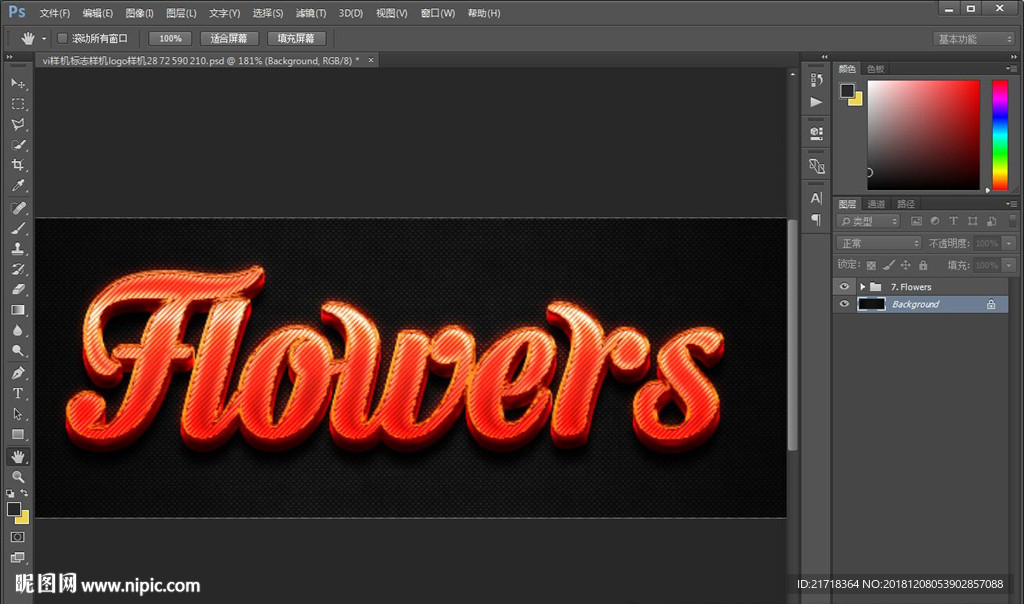The width and height of the screenshot is (1024, 604).
Task: Open the History panel icon
Action: [816, 80]
